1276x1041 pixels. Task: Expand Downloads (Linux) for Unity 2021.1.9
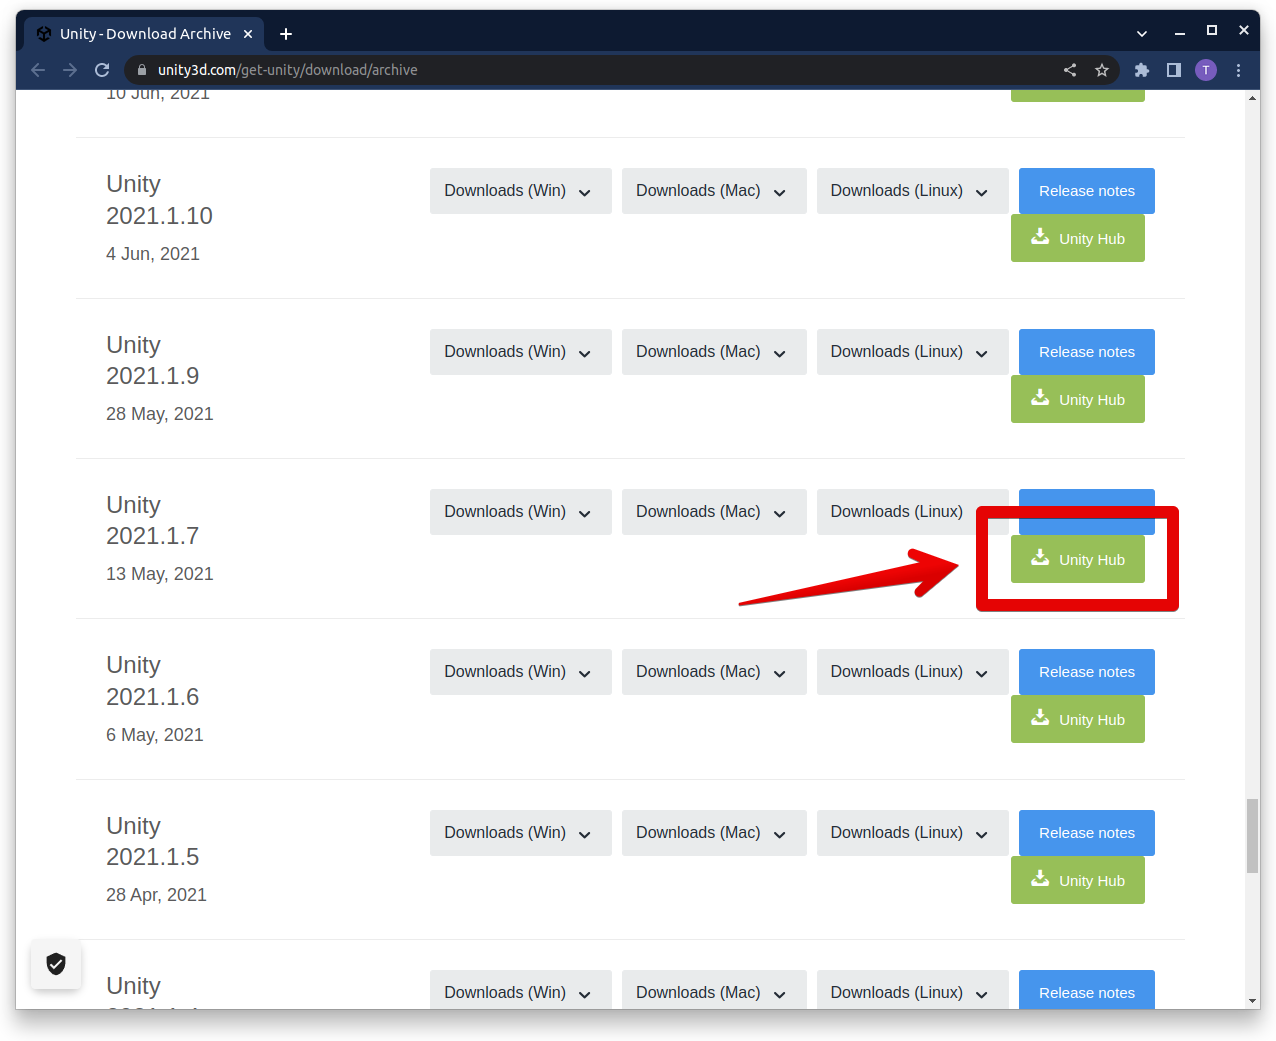(912, 352)
